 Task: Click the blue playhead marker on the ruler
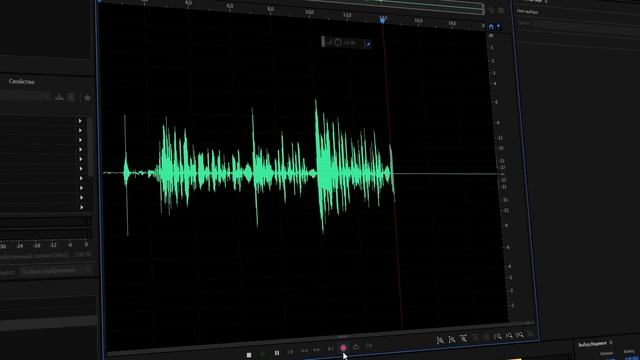(382, 19)
